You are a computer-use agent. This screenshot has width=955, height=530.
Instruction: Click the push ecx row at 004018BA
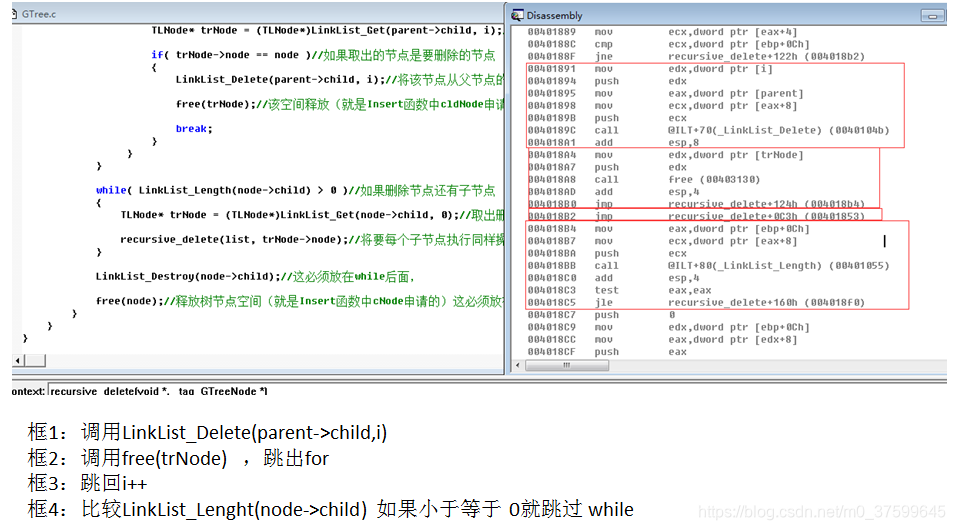point(607,253)
